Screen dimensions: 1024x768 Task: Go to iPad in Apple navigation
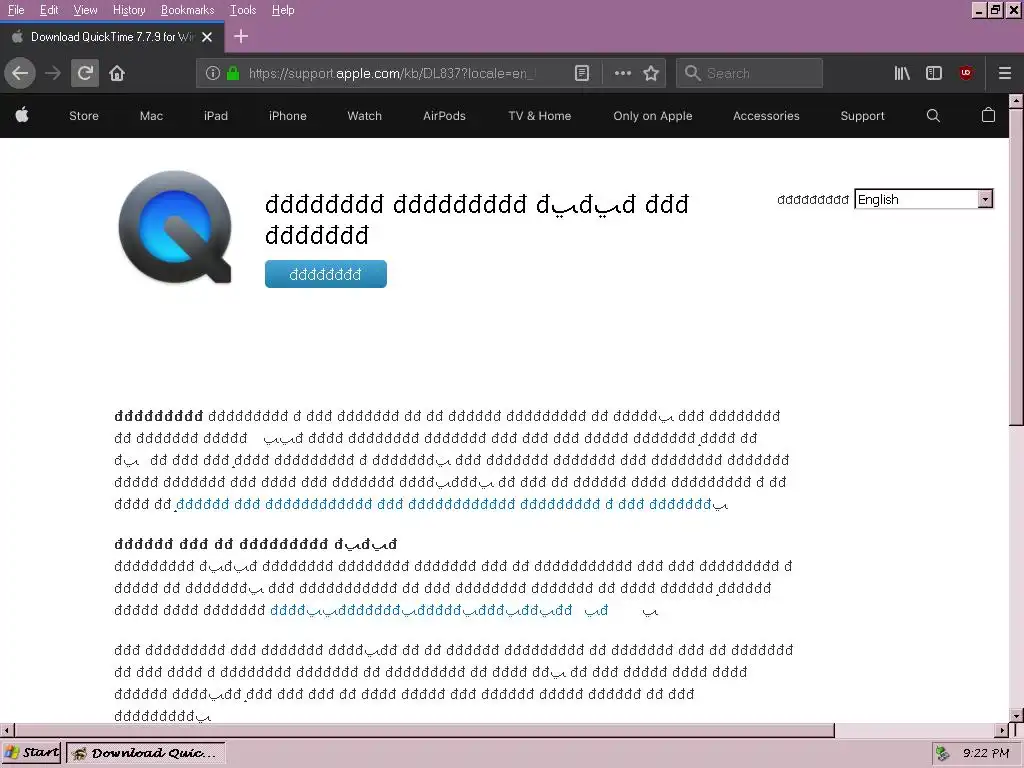pyautogui.click(x=216, y=116)
